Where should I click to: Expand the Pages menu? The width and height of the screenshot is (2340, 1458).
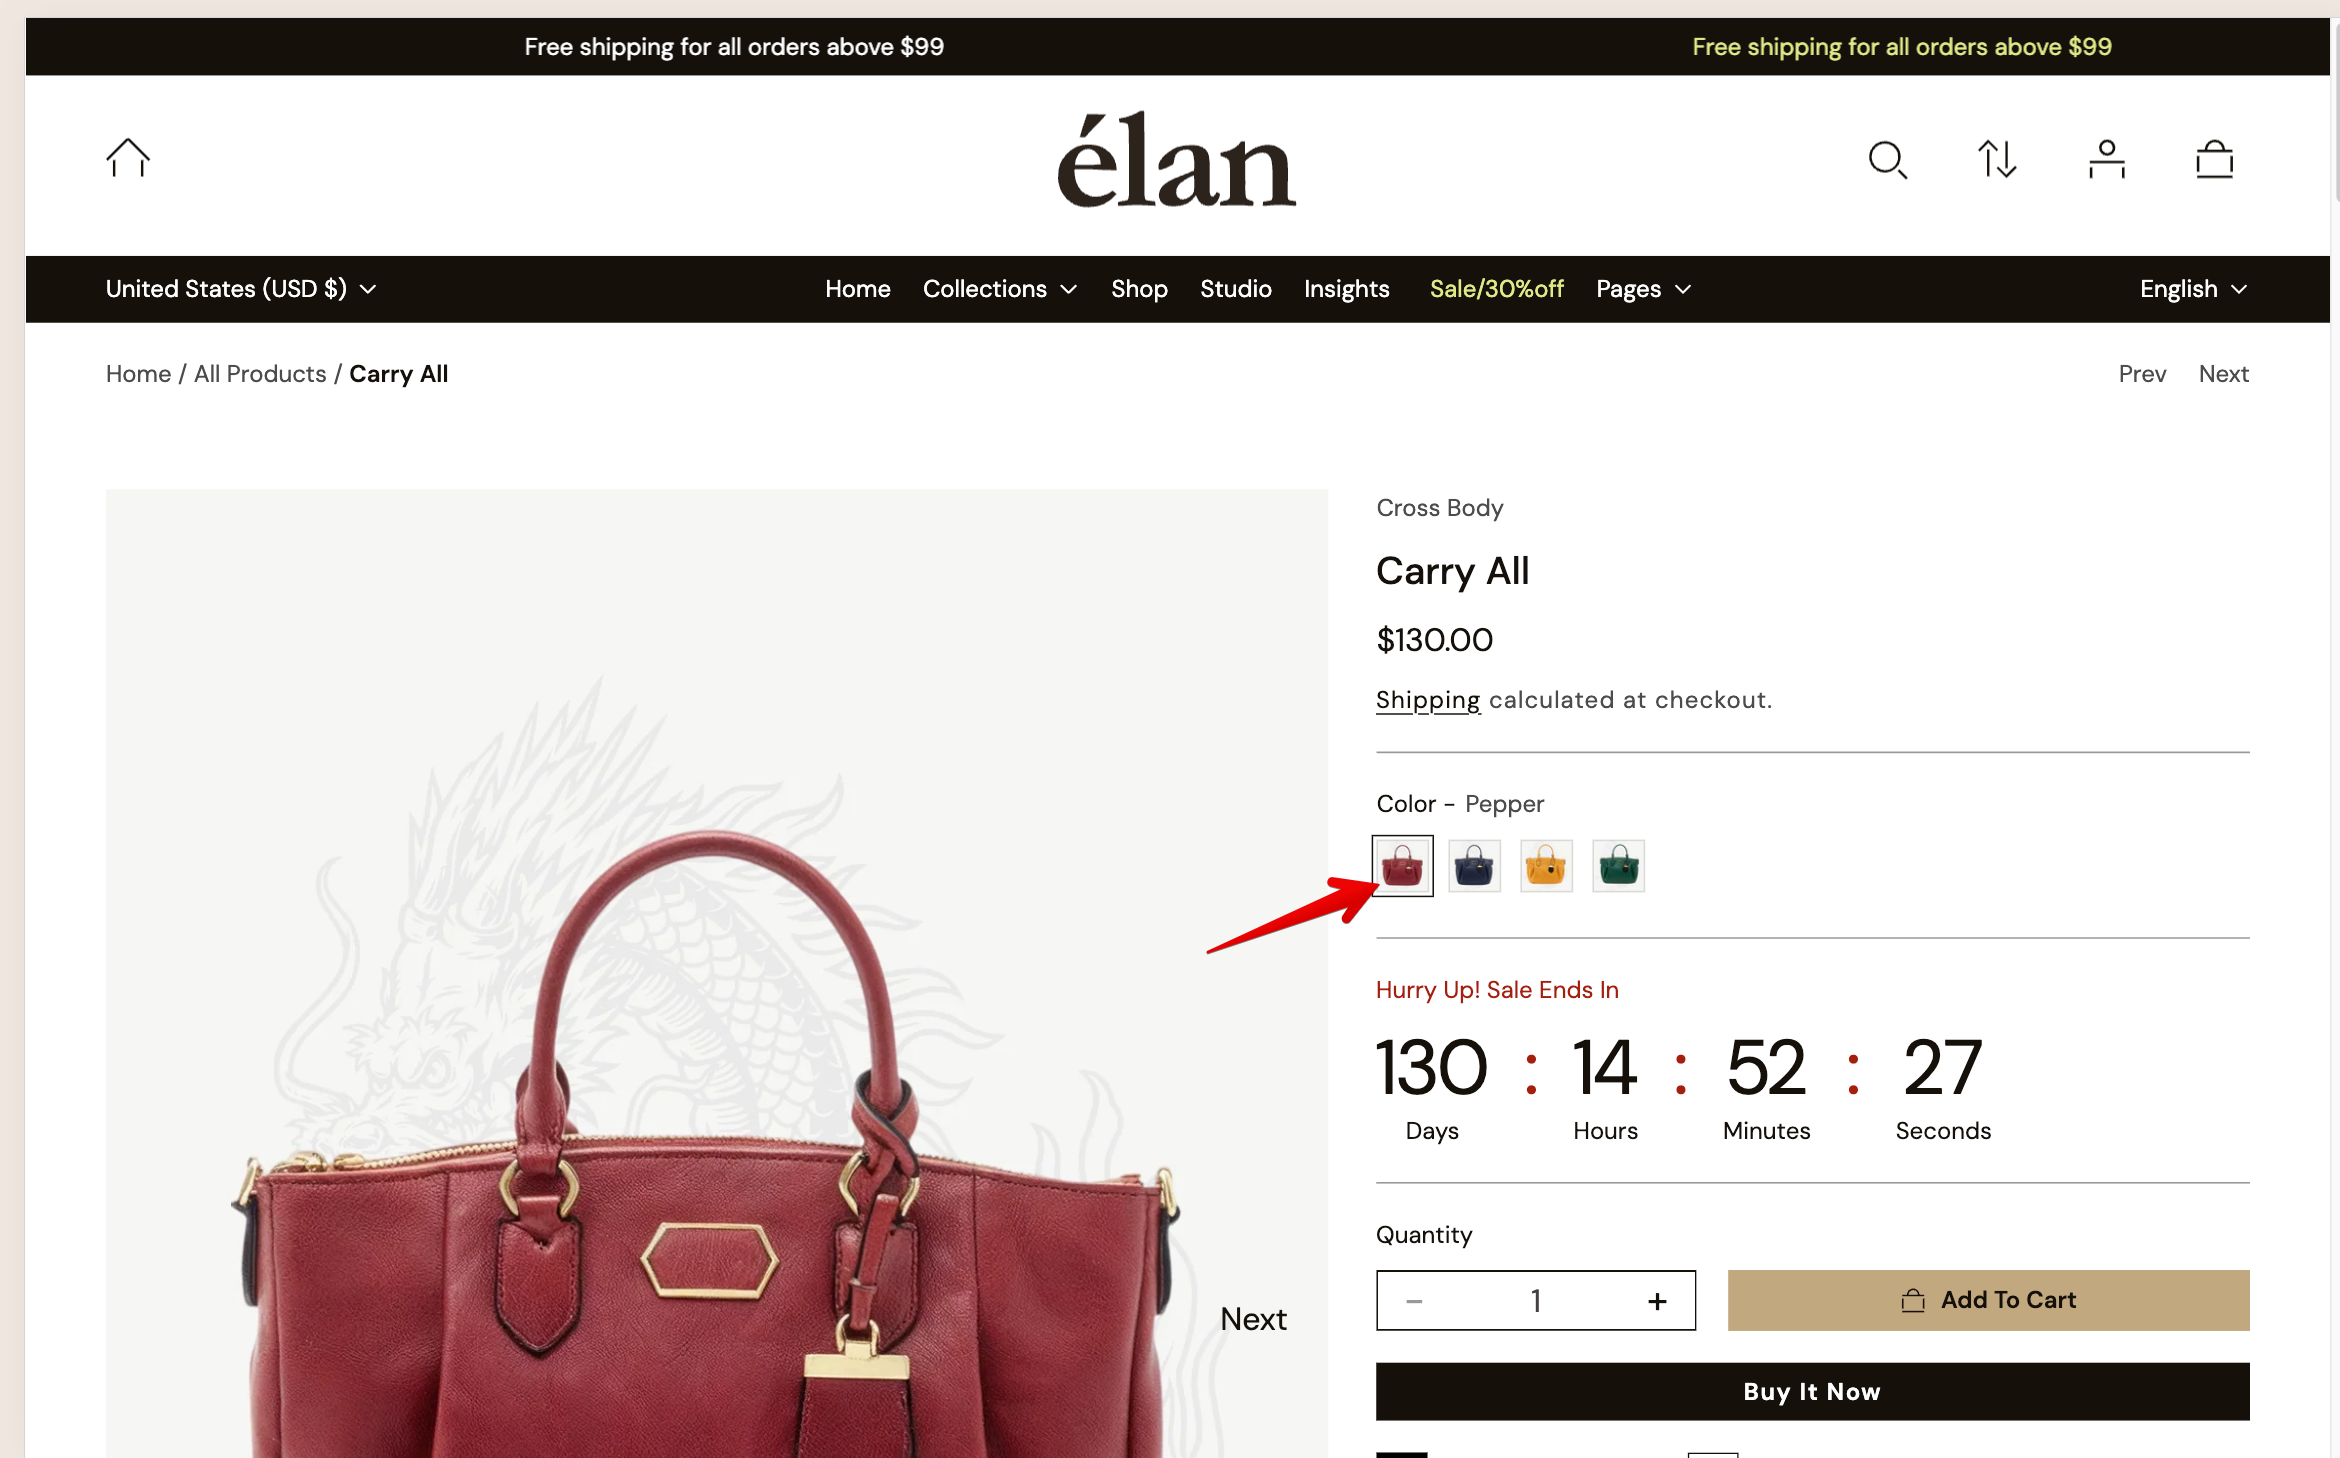click(x=1643, y=289)
